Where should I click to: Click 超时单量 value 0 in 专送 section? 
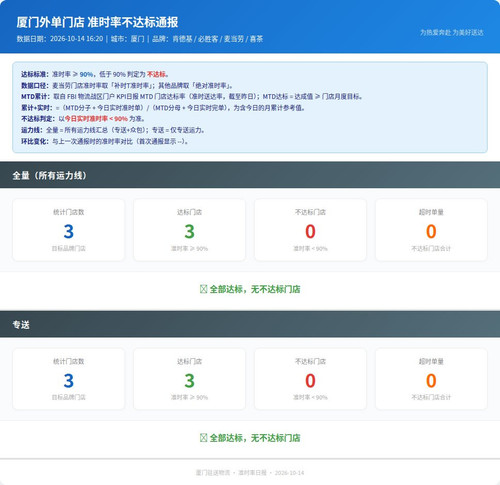pyautogui.click(x=431, y=381)
